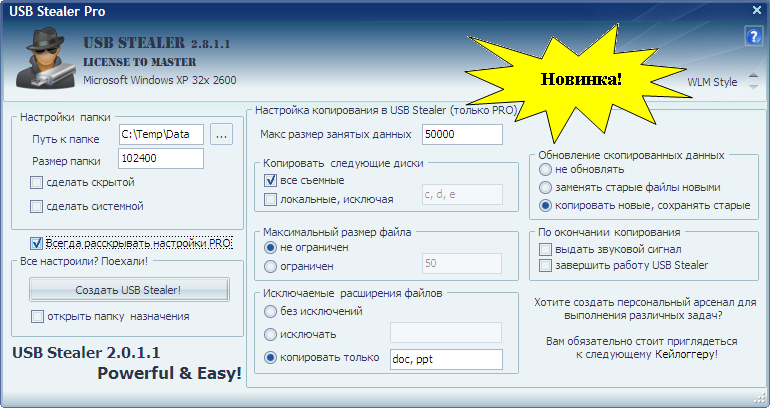Browse for folder path with the ellipsis button
Viewport: 770px width, 408px height.
click(221, 135)
